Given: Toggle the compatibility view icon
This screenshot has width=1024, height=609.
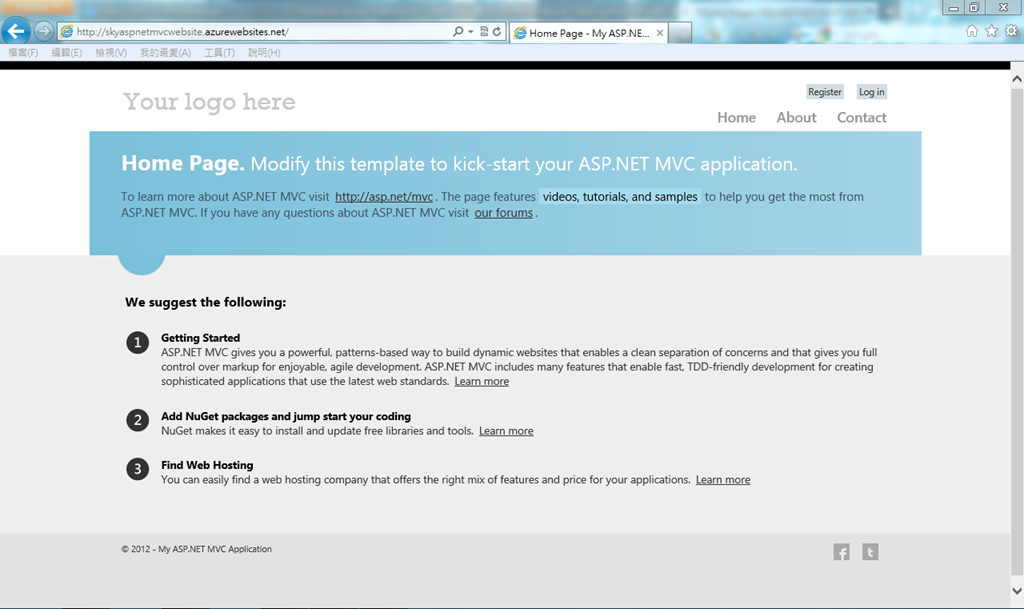Looking at the screenshot, I should coord(484,31).
